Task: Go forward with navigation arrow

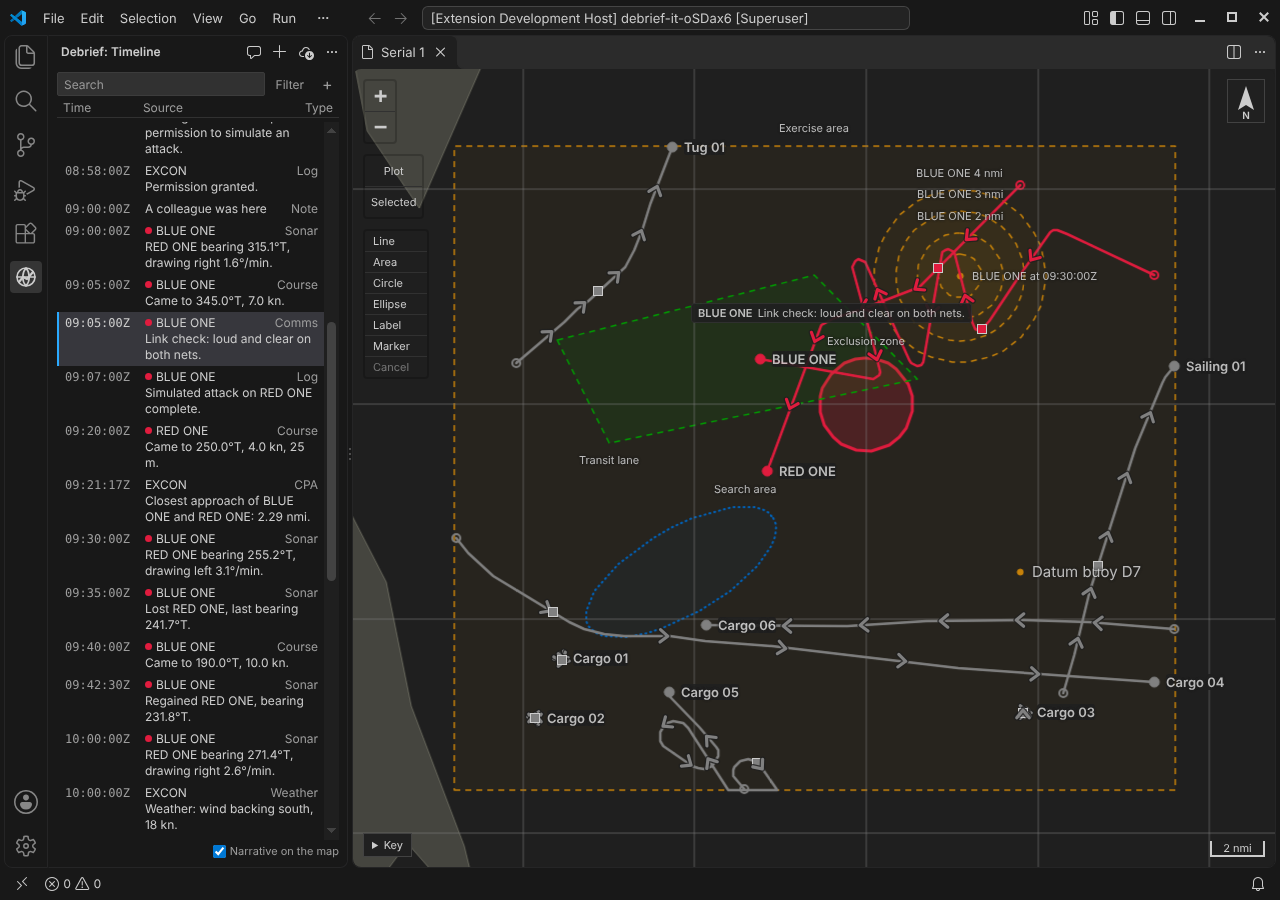Action: pyautogui.click(x=401, y=18)
